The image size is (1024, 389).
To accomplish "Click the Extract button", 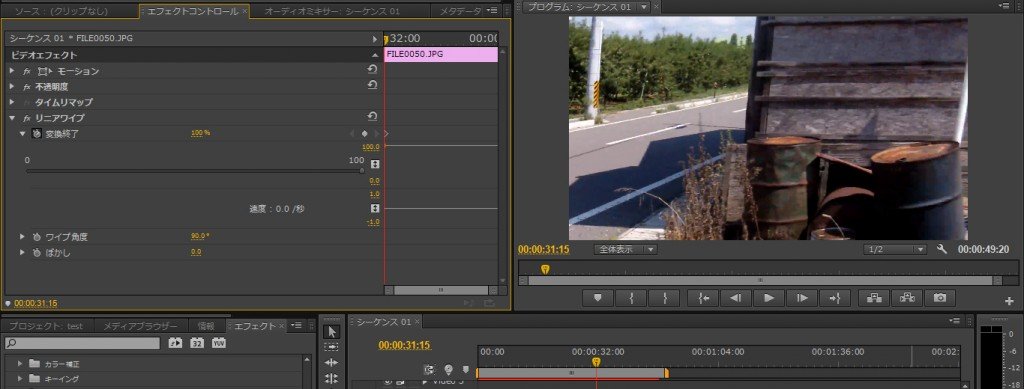I will pyautogui.click(x=907, y=298).
